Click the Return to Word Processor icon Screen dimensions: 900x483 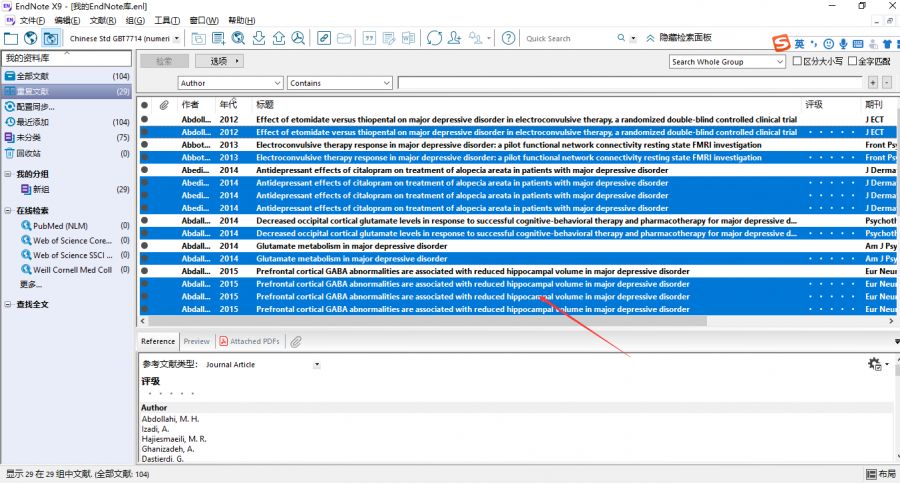(408, 38)
